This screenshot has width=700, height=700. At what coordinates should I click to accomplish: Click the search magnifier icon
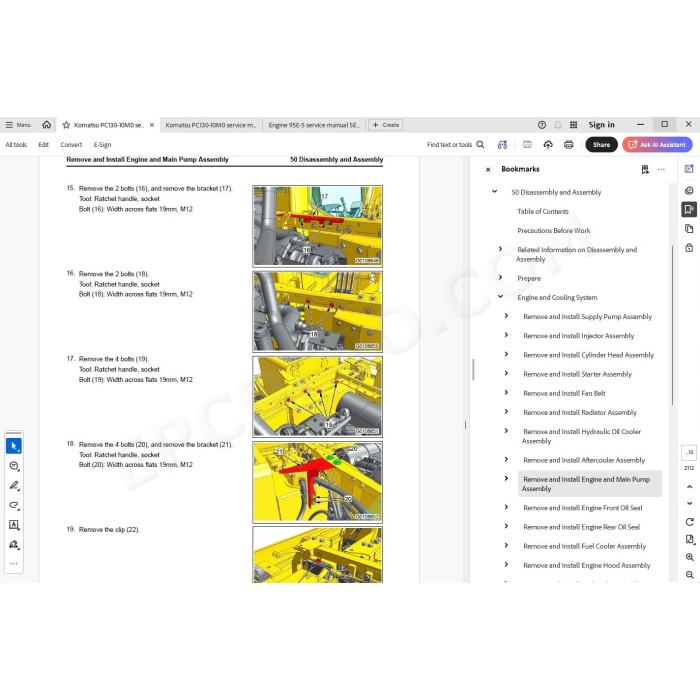point(480,145)
